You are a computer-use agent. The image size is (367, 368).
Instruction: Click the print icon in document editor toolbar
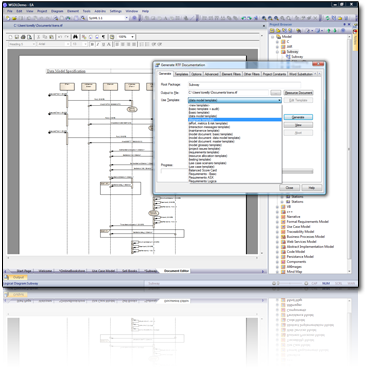[x=23, y=37]
